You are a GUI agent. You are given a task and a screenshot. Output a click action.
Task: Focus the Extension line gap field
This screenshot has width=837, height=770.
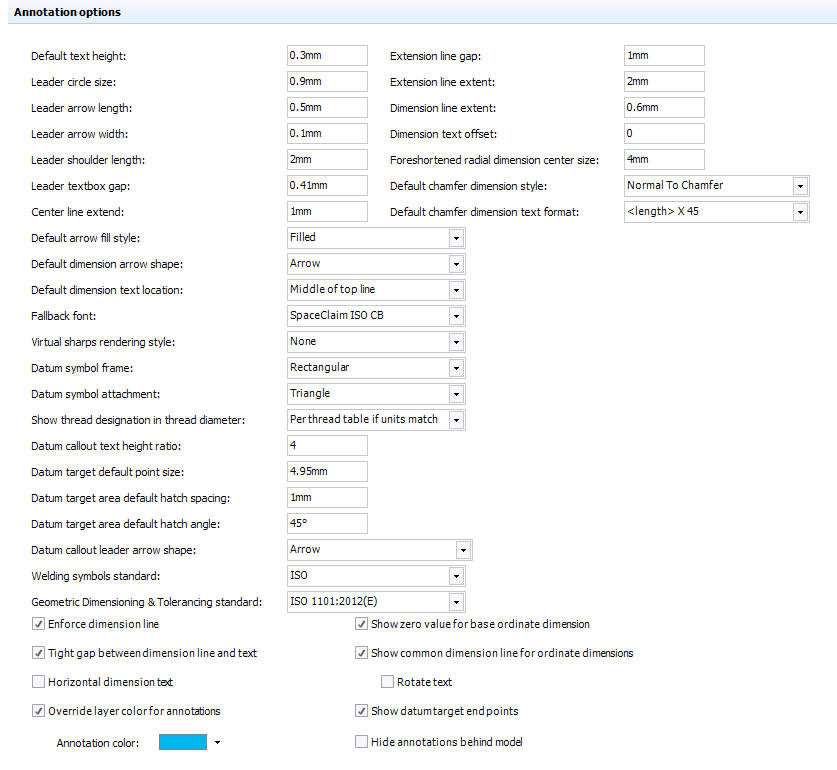tap(664, 56)
